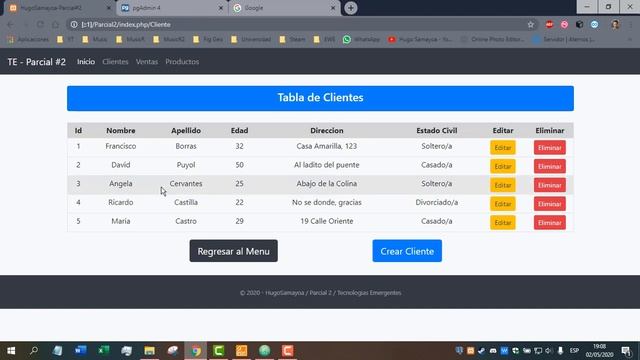Reload the page with the refresh icon

(40, 24)
